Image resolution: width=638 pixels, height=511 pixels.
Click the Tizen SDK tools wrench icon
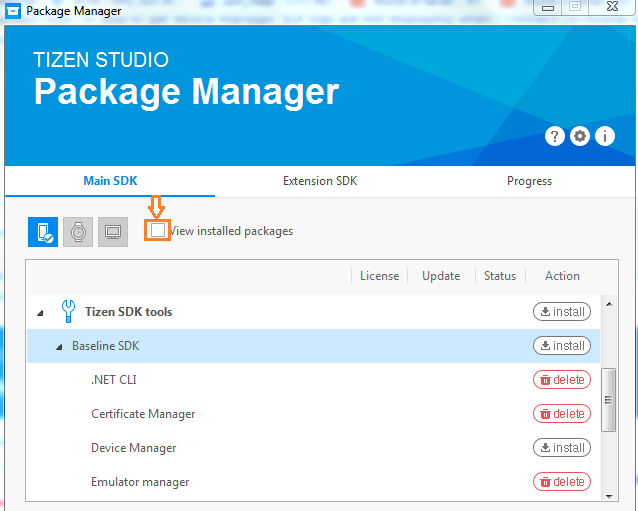69,312
